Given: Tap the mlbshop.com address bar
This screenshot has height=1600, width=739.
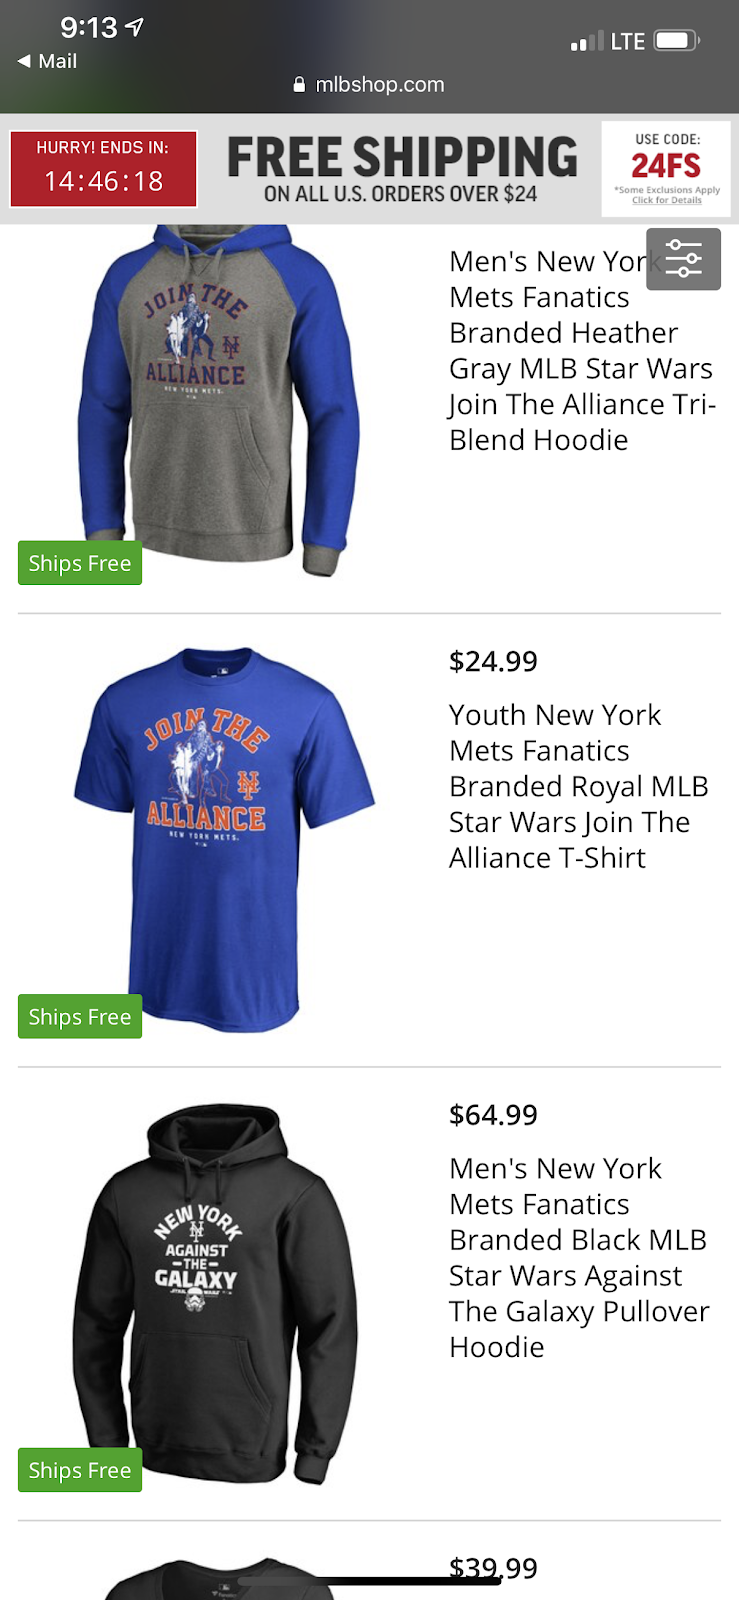Looking at the screenshot, I should click(x=369, y=85).
